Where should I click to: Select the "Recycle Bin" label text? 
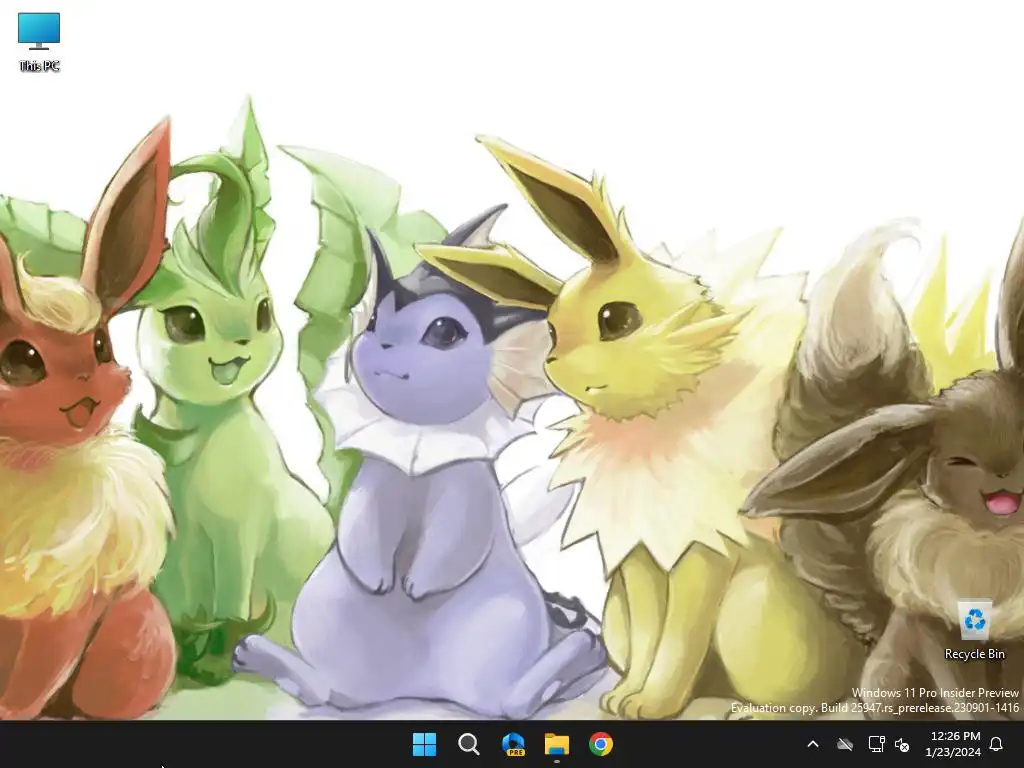tap(974, 654)
